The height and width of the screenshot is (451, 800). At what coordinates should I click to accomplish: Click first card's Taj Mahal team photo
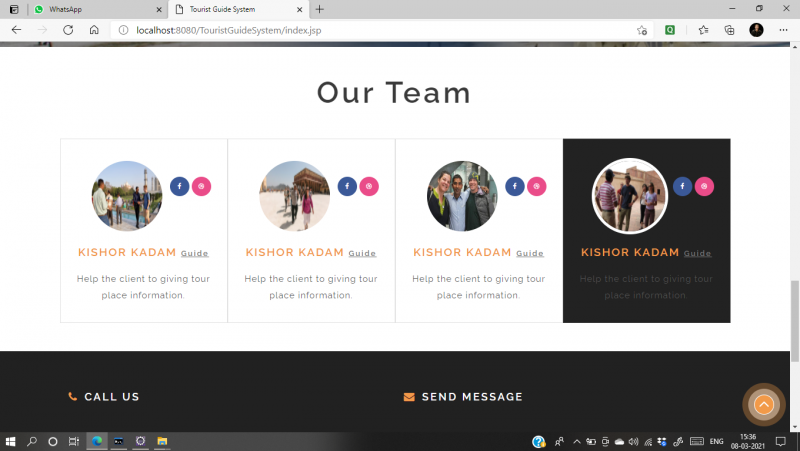pyautogui.click(x=127, y=196)
